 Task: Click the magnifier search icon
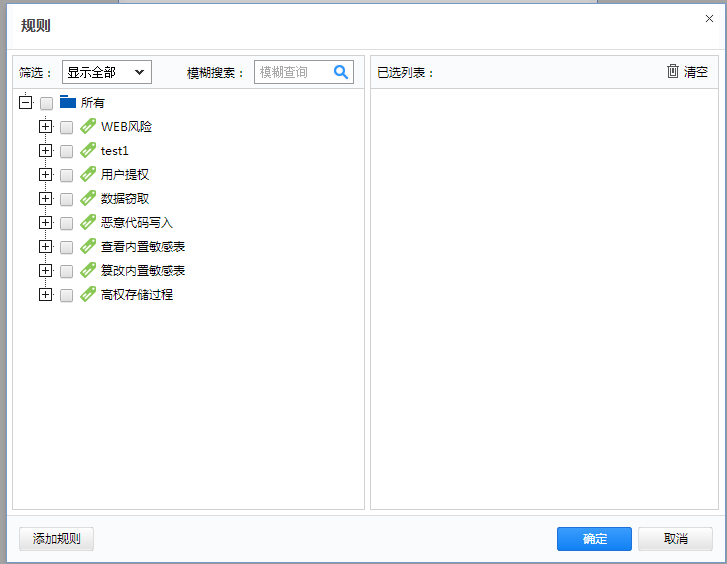point(341,72)
